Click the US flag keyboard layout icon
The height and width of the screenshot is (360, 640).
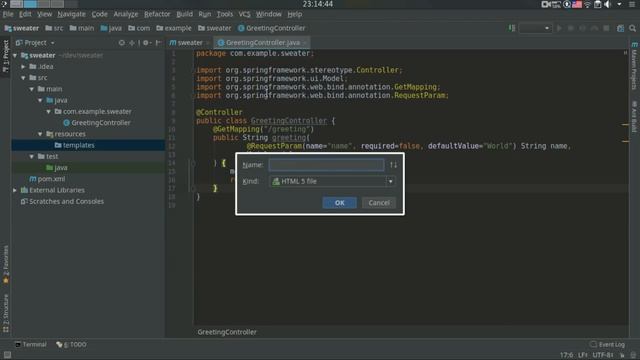[x=577, y=4]
